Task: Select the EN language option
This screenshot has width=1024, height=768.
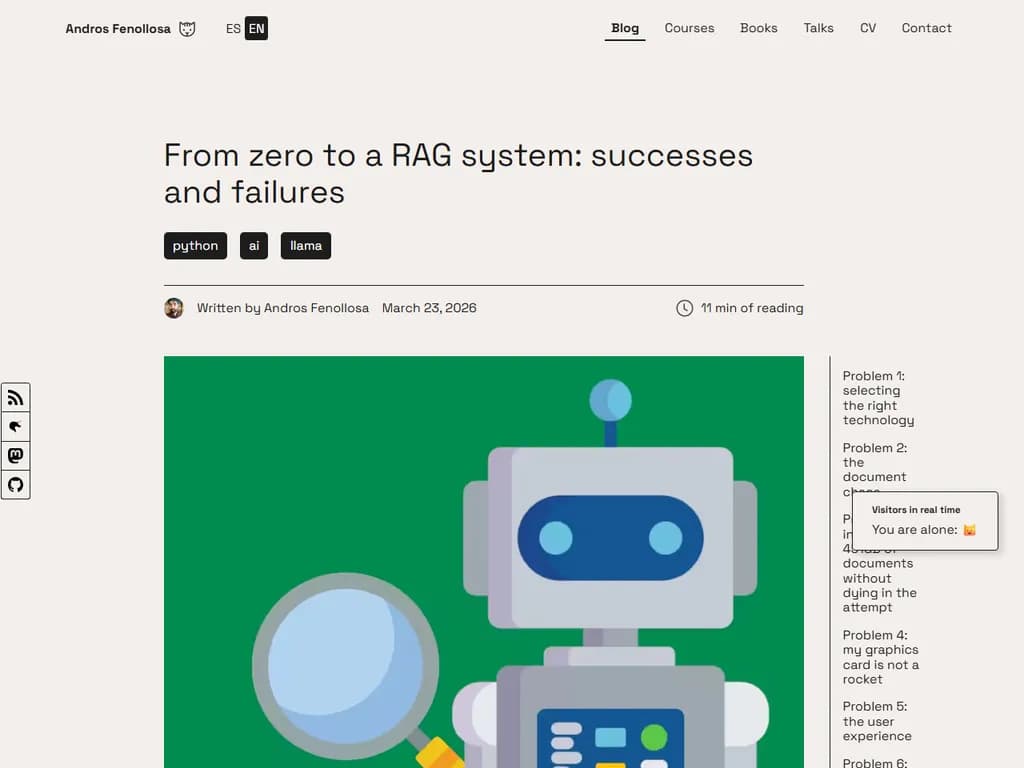Action: pyautogui.click(x=257, y=29)
